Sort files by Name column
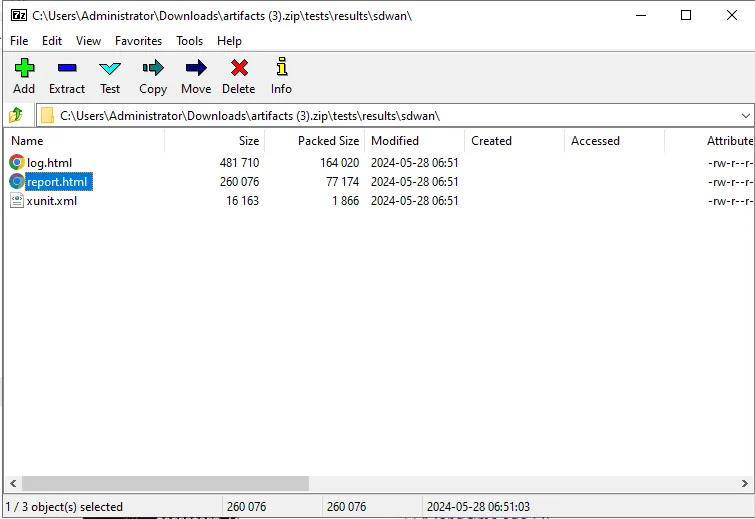The height and width of the screenshot is (519, 755). coord(27,141)
